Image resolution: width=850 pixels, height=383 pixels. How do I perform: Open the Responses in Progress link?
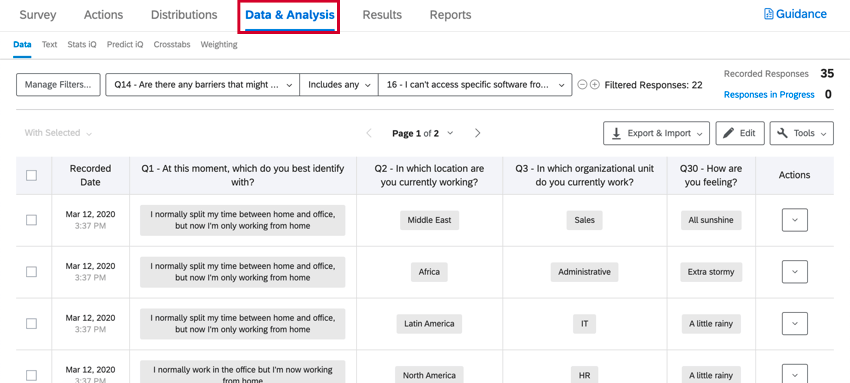(769, 94)
